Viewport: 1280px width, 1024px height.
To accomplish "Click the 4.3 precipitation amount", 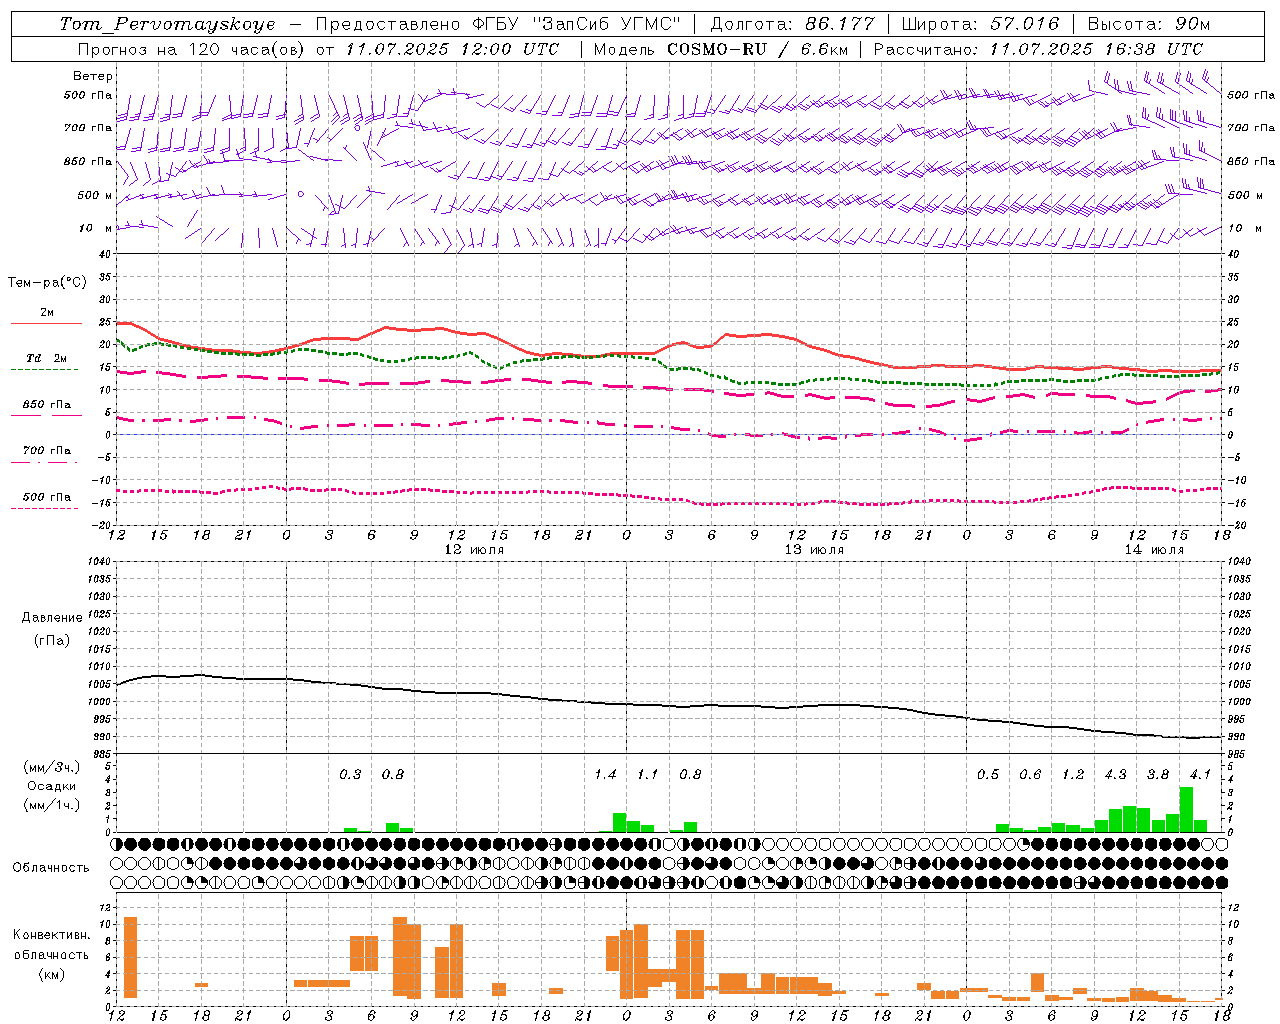I will coord(1115,775).
